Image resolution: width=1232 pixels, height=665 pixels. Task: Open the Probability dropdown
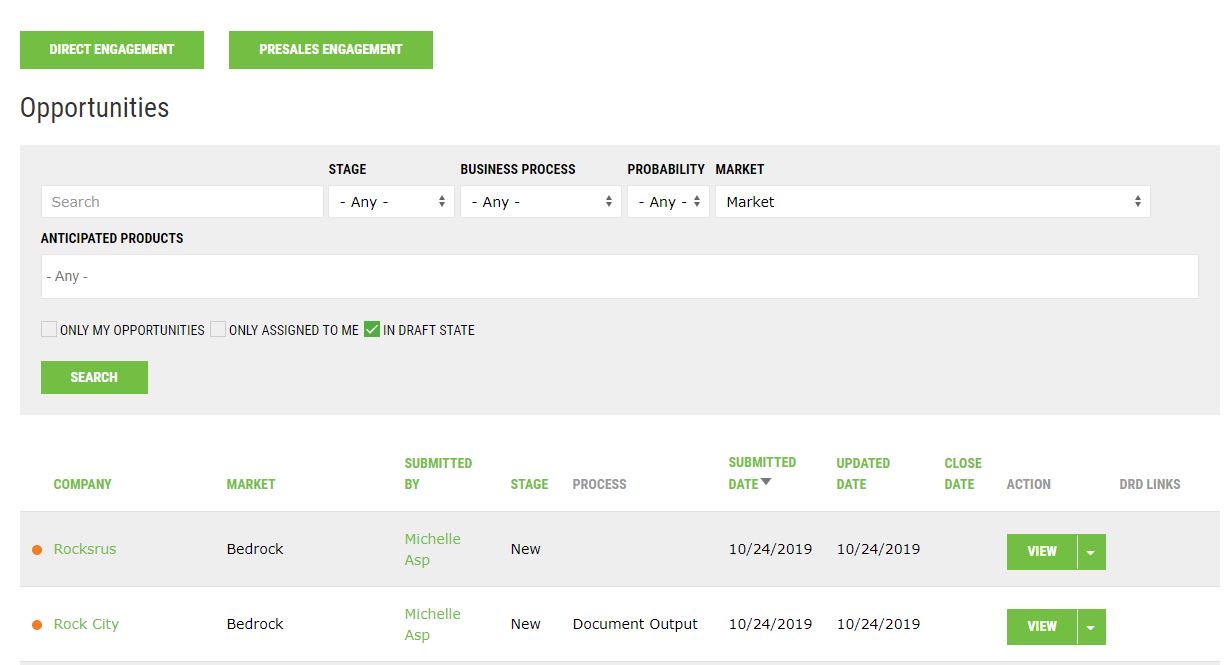click(667, 201)
